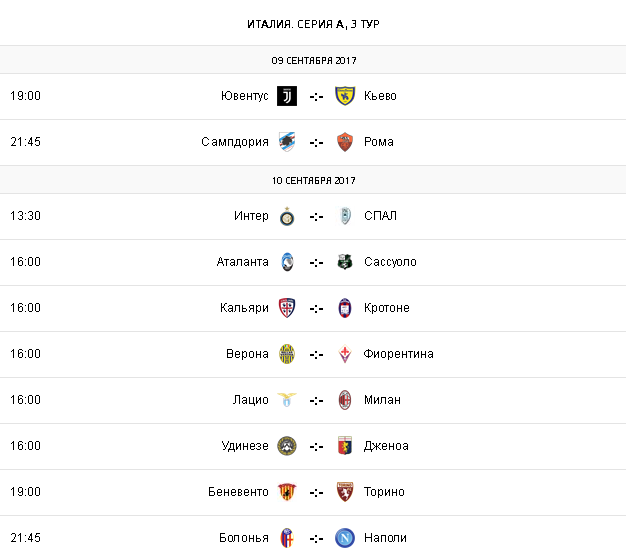Select the 13:30 Интер match time

26,216
